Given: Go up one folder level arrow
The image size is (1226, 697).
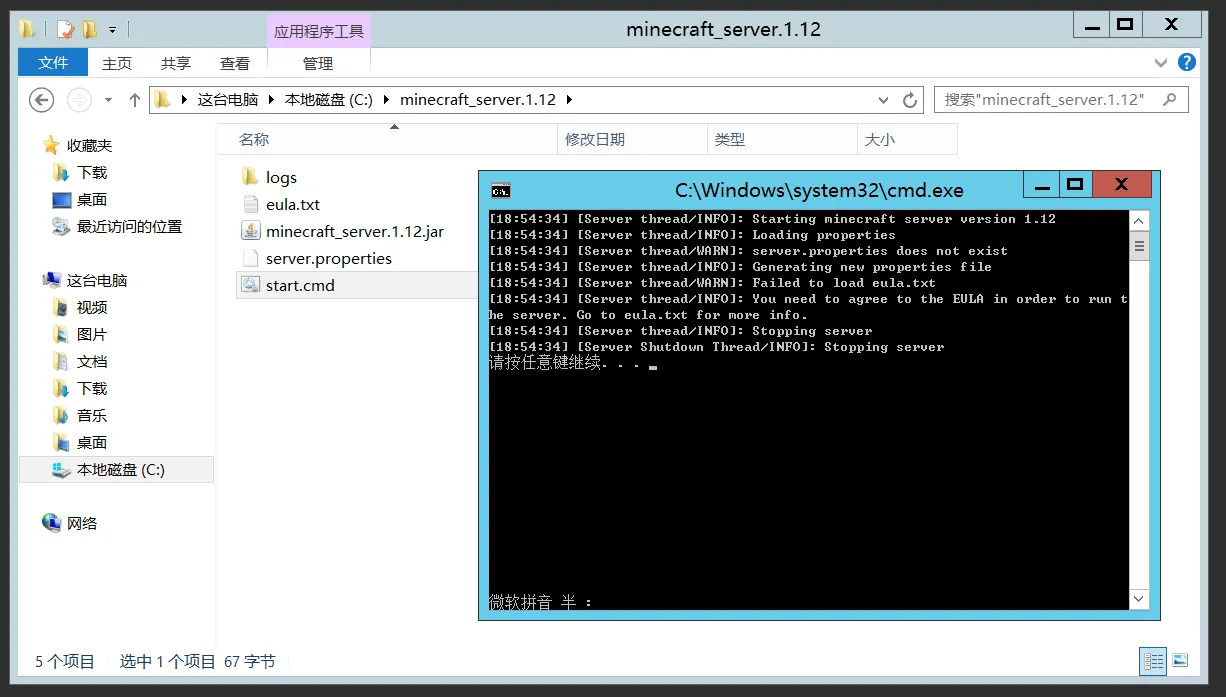Looking at the screenshot, I should (x=135, y=100).
